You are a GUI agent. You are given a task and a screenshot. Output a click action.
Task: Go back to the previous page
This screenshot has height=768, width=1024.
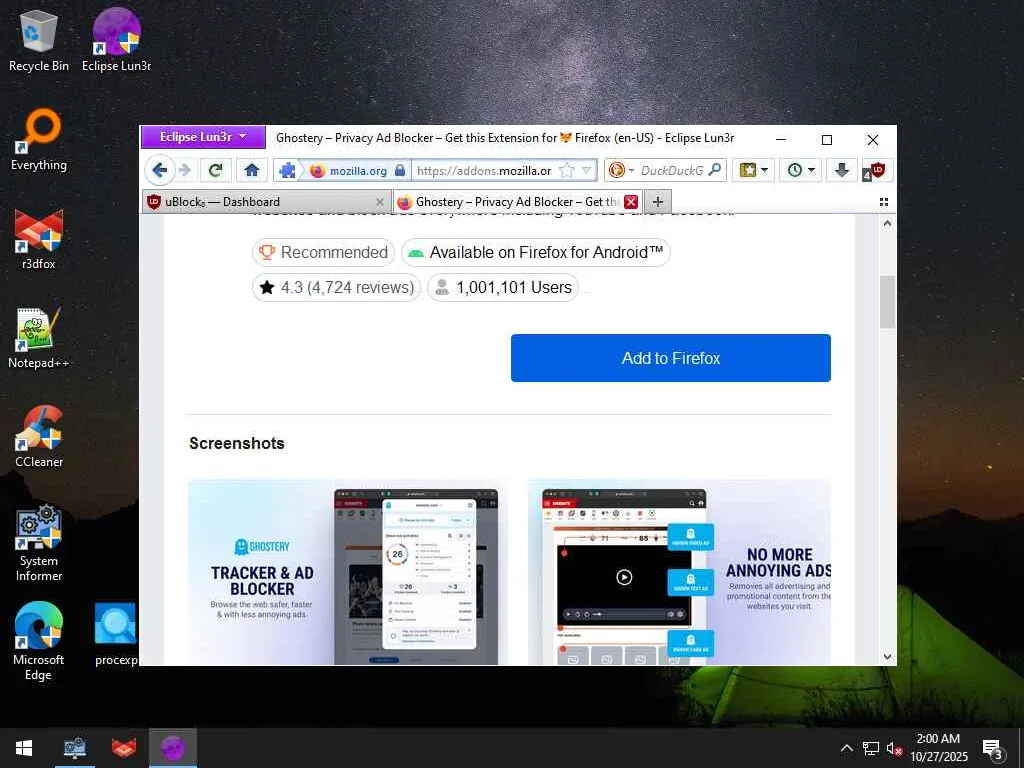(159, 170)
